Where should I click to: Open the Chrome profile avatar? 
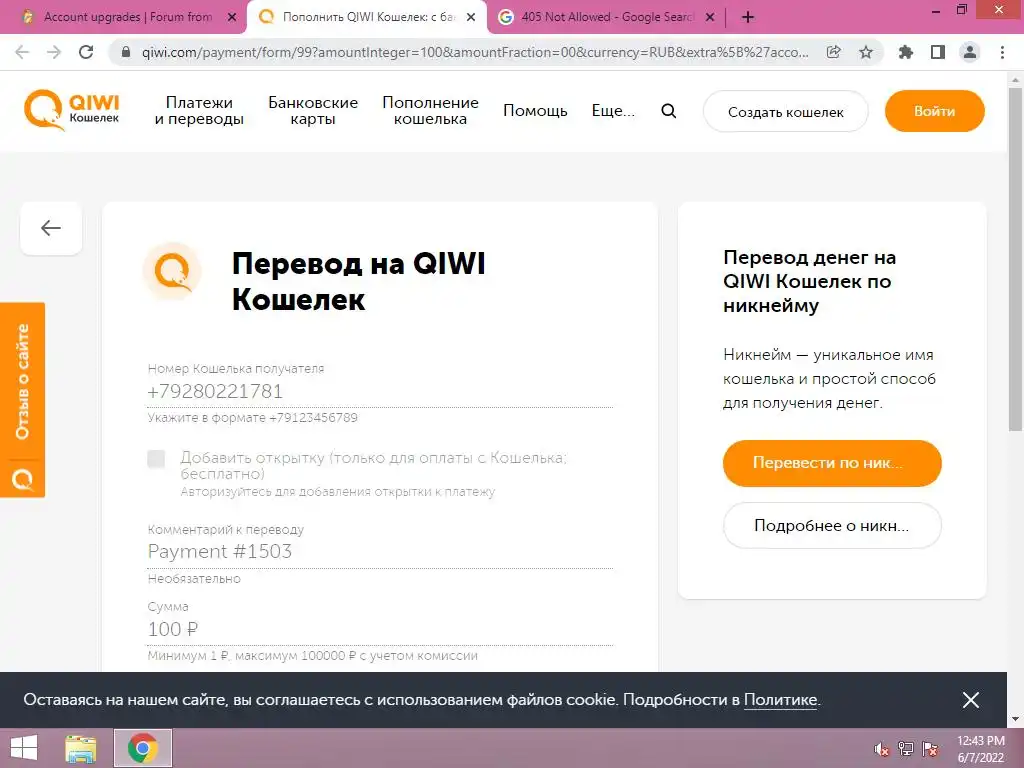970,52
